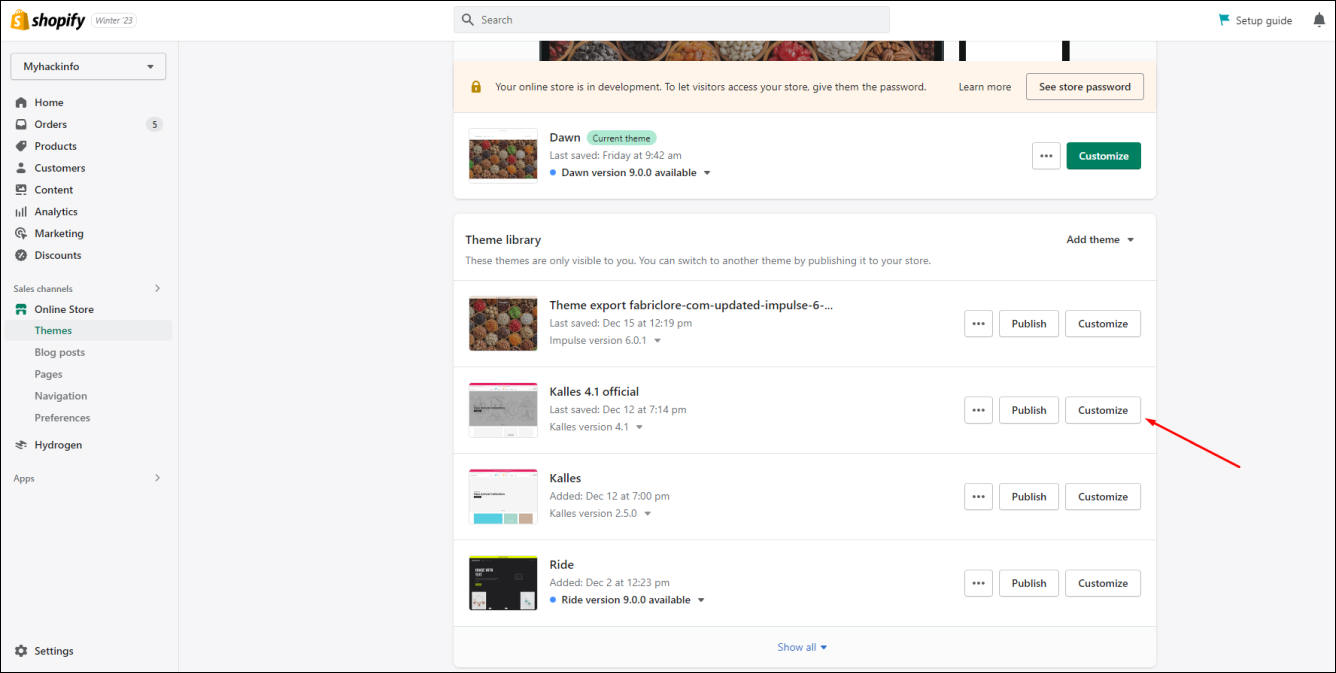Click 'Added: Dec 2 at 12:23 pm' text
1336x673 pixels.
point(610,583)
